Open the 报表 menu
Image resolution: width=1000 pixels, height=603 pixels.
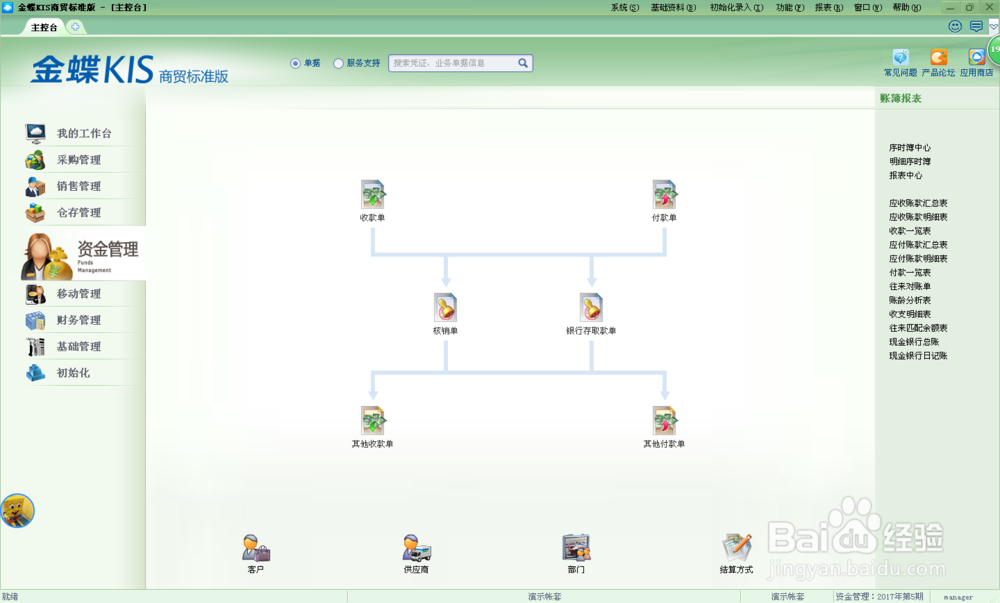point(828,8)
